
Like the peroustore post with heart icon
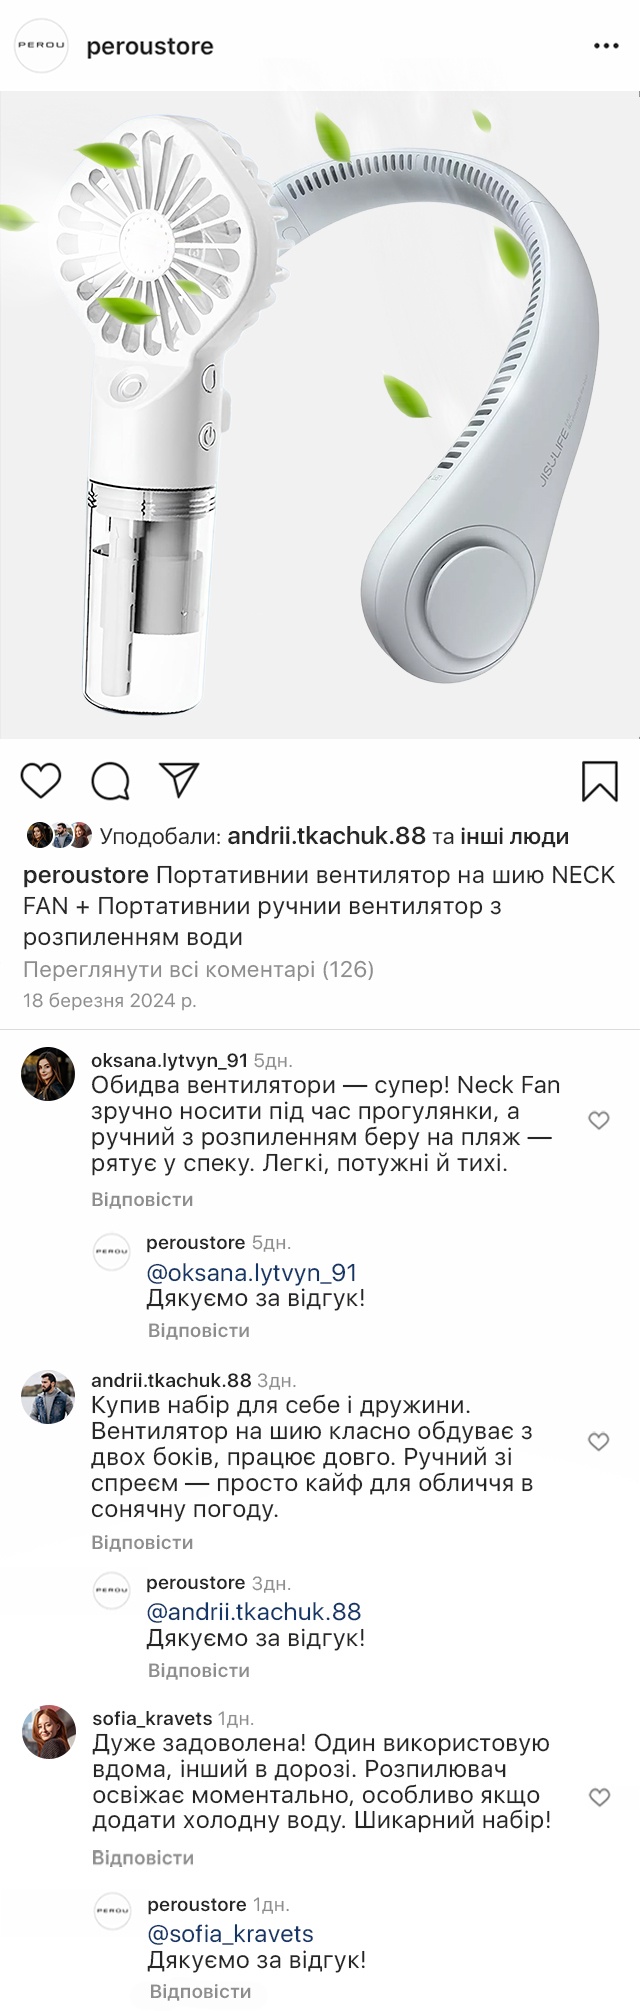point(41,781)
